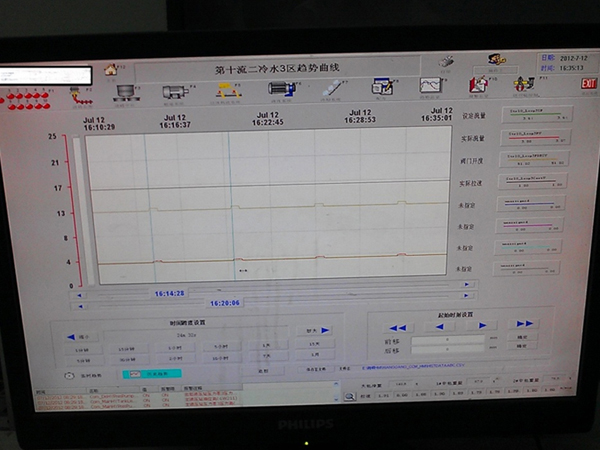Open the tundish/ladle overview icon

pos(126,94)
